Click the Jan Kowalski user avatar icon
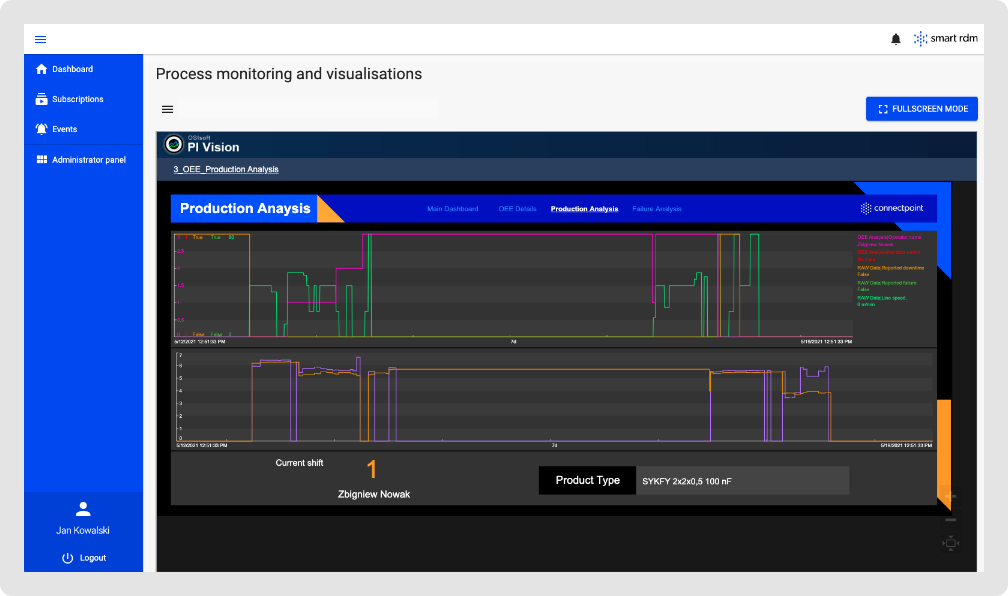The width and height of the screenshot is (1008, 596). 83,509
